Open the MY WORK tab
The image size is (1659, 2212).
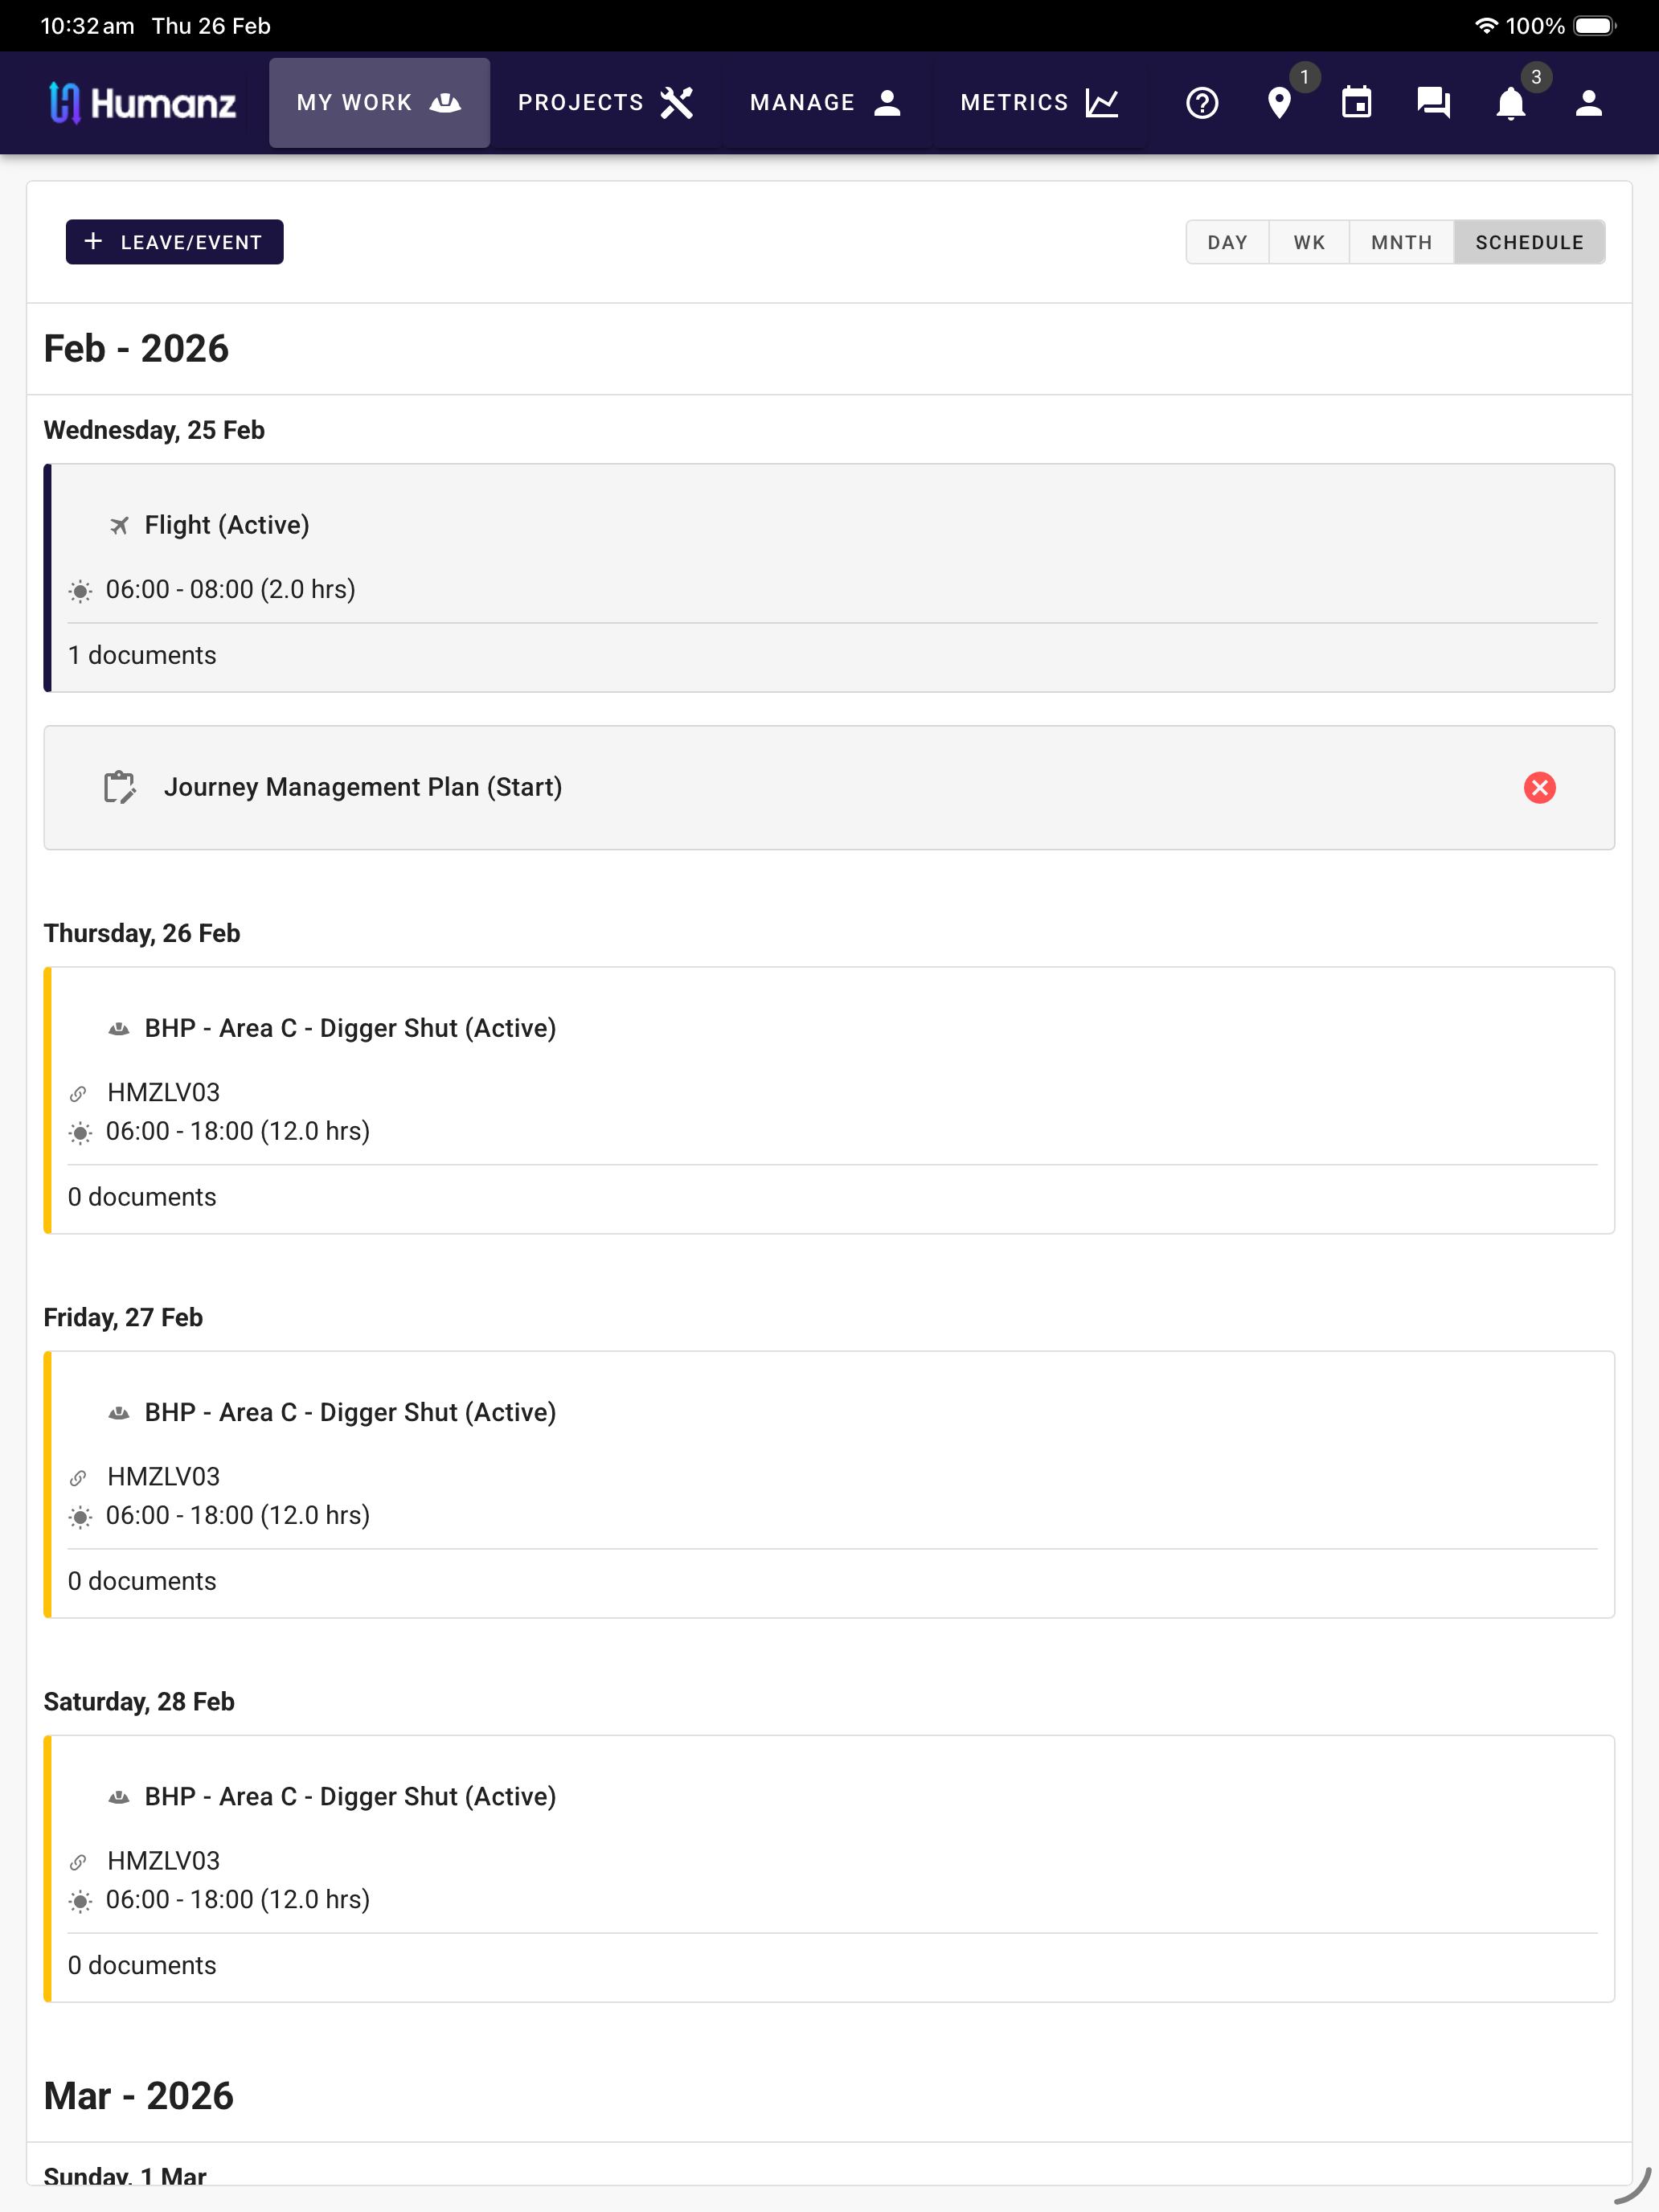pos(379,103)
